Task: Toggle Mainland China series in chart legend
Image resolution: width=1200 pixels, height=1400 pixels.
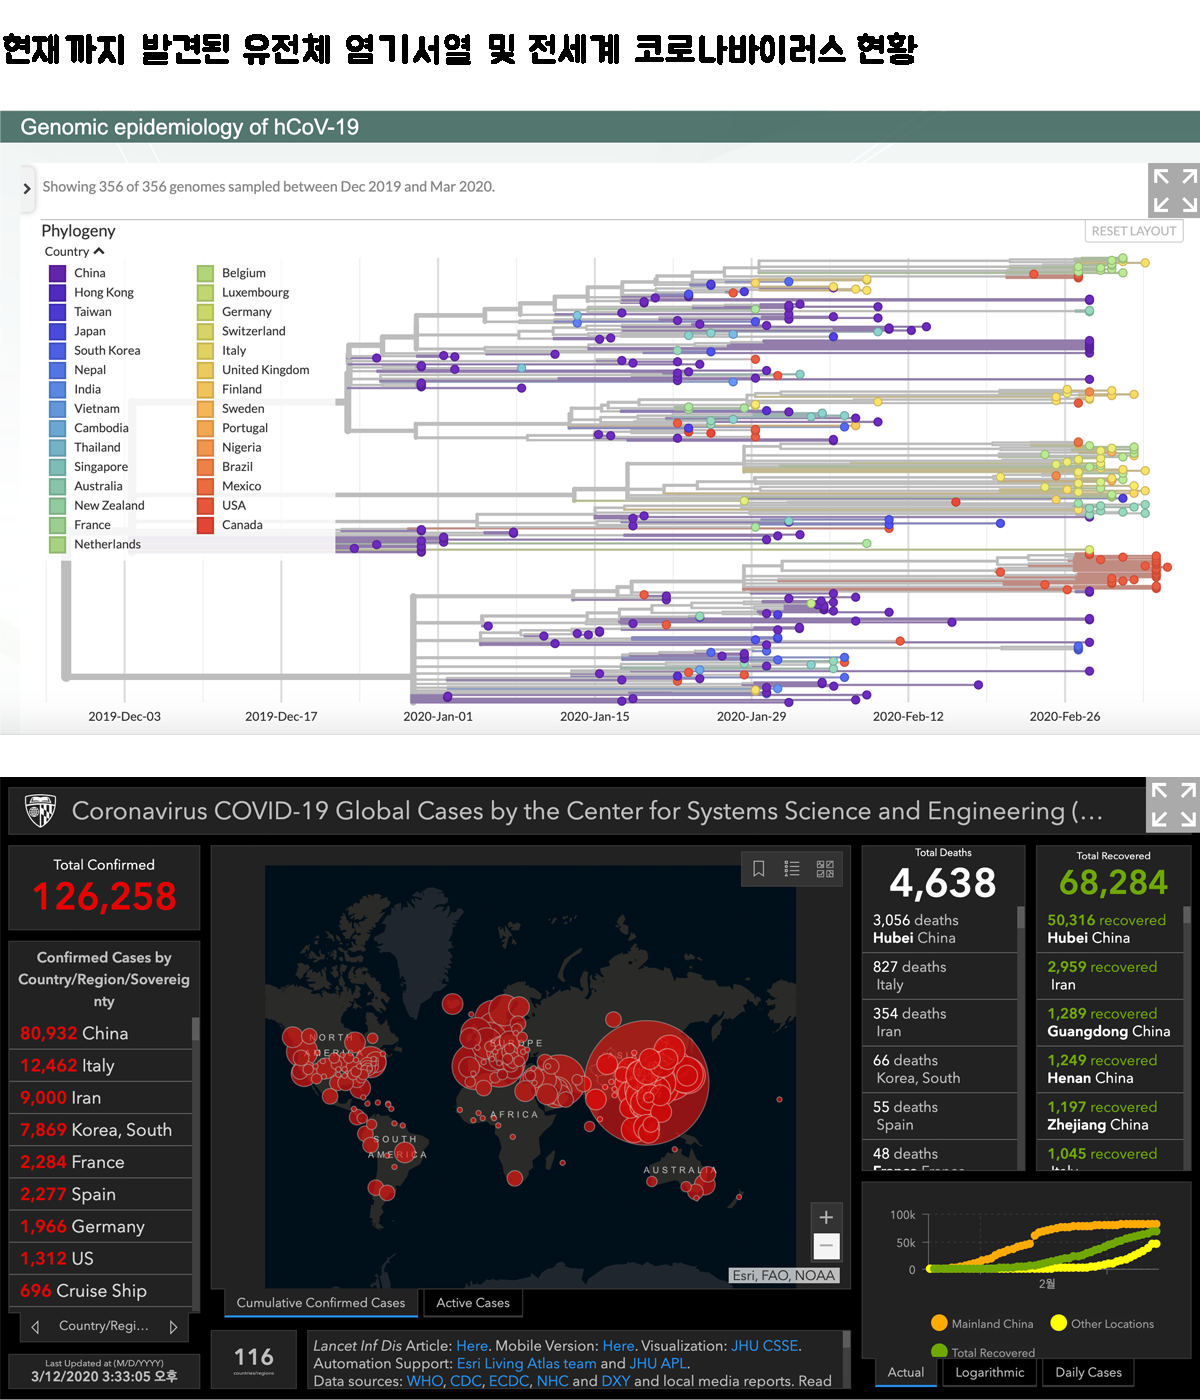Action: click(982, 1323)
